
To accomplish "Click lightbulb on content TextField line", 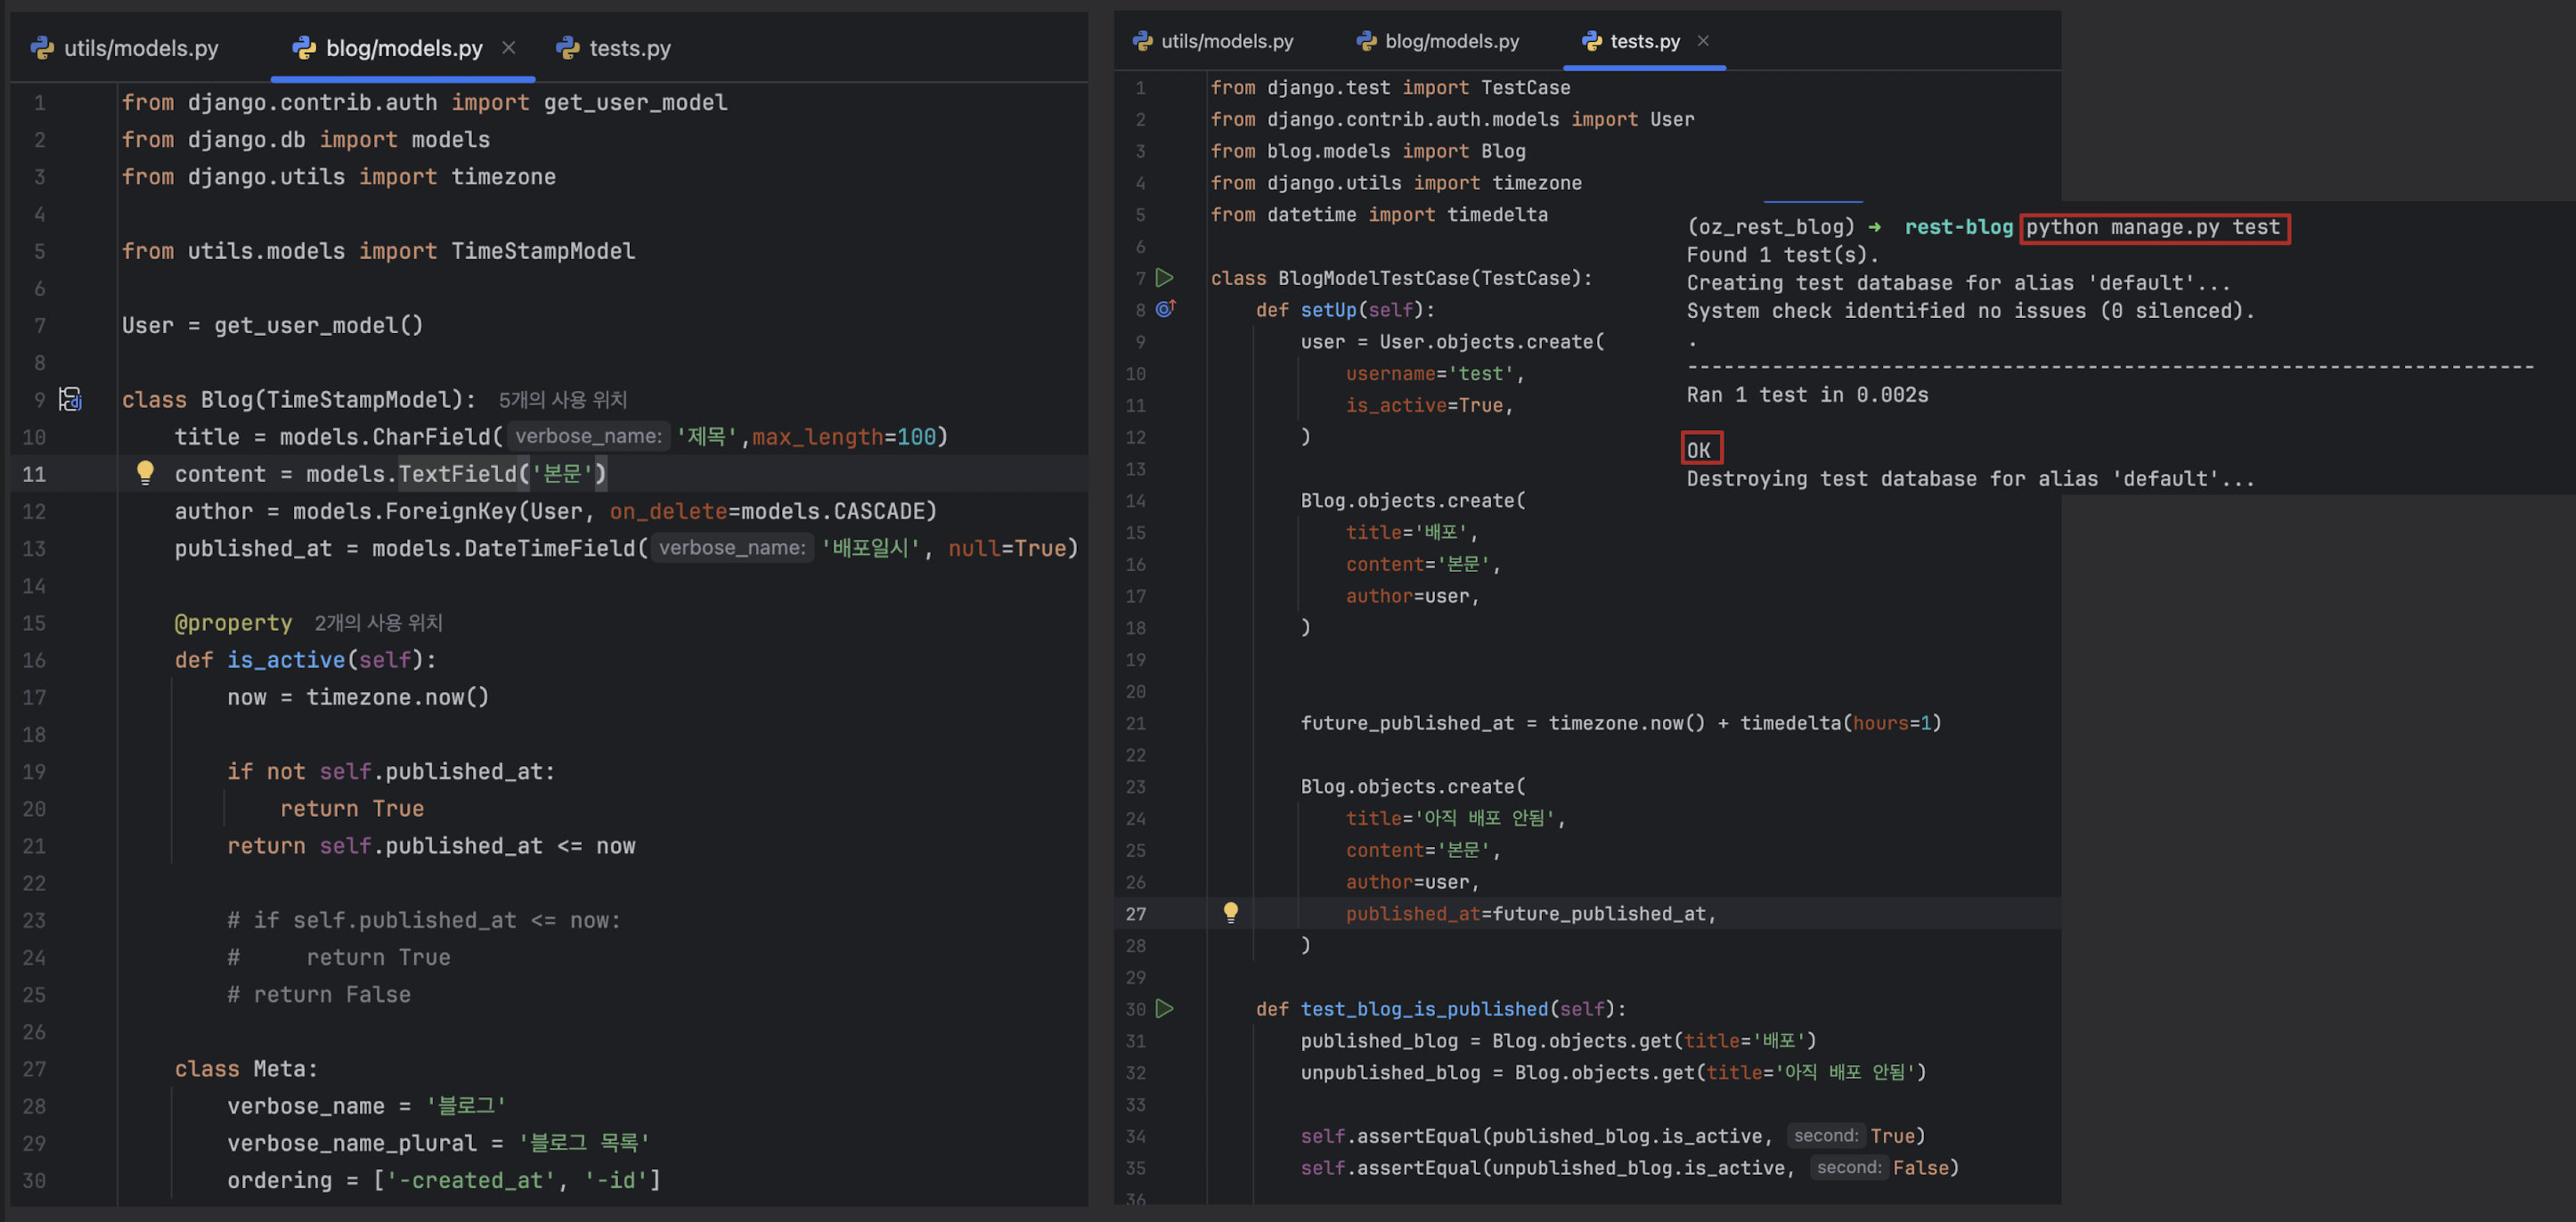I will click(145, 472).
